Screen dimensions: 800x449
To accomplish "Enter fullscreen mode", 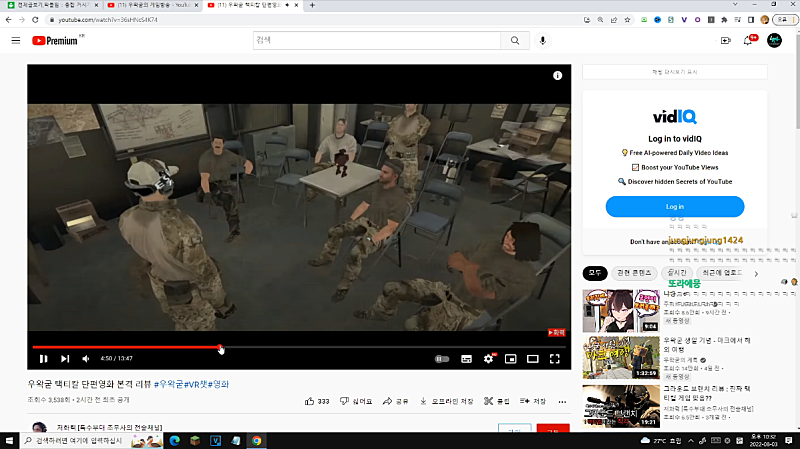I will coord(555,359).
